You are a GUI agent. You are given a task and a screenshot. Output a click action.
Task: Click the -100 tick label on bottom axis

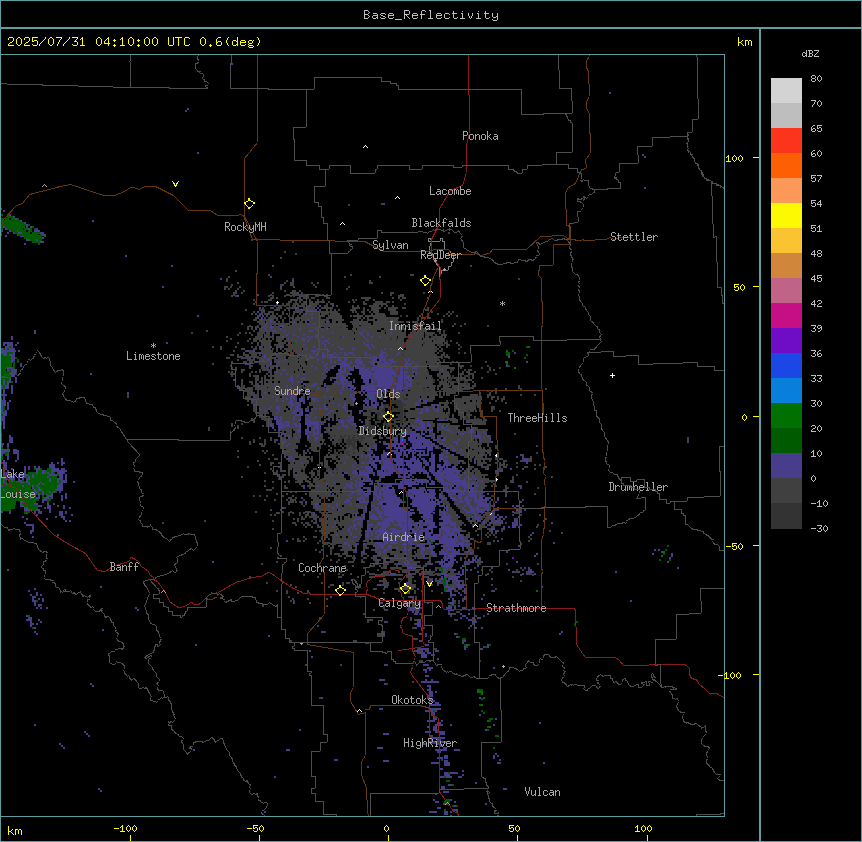pyautogui.click(x=125, y=828)
